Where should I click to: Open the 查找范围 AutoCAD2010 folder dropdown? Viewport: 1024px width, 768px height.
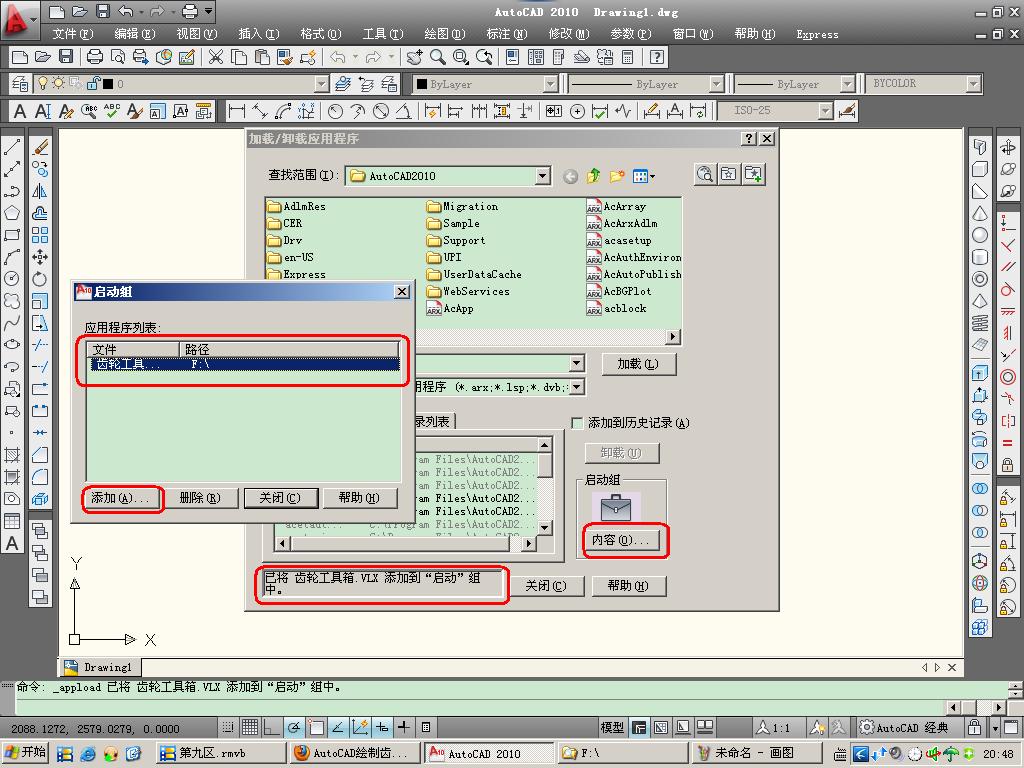coord(543,176)
